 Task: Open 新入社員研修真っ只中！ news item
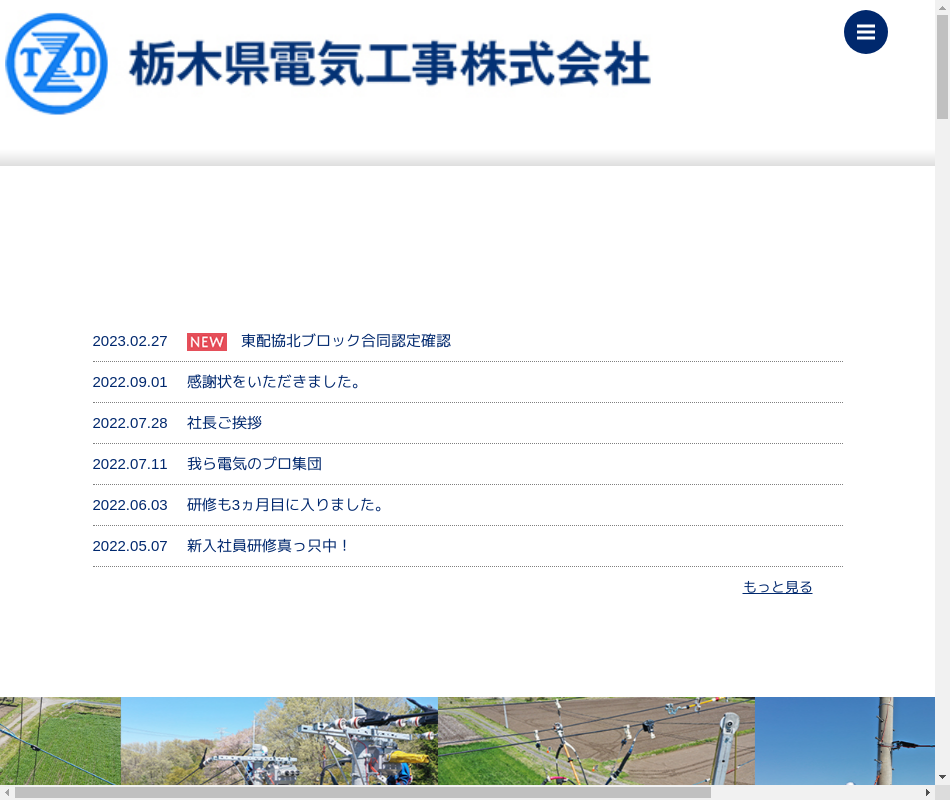(x=268, y=546)
